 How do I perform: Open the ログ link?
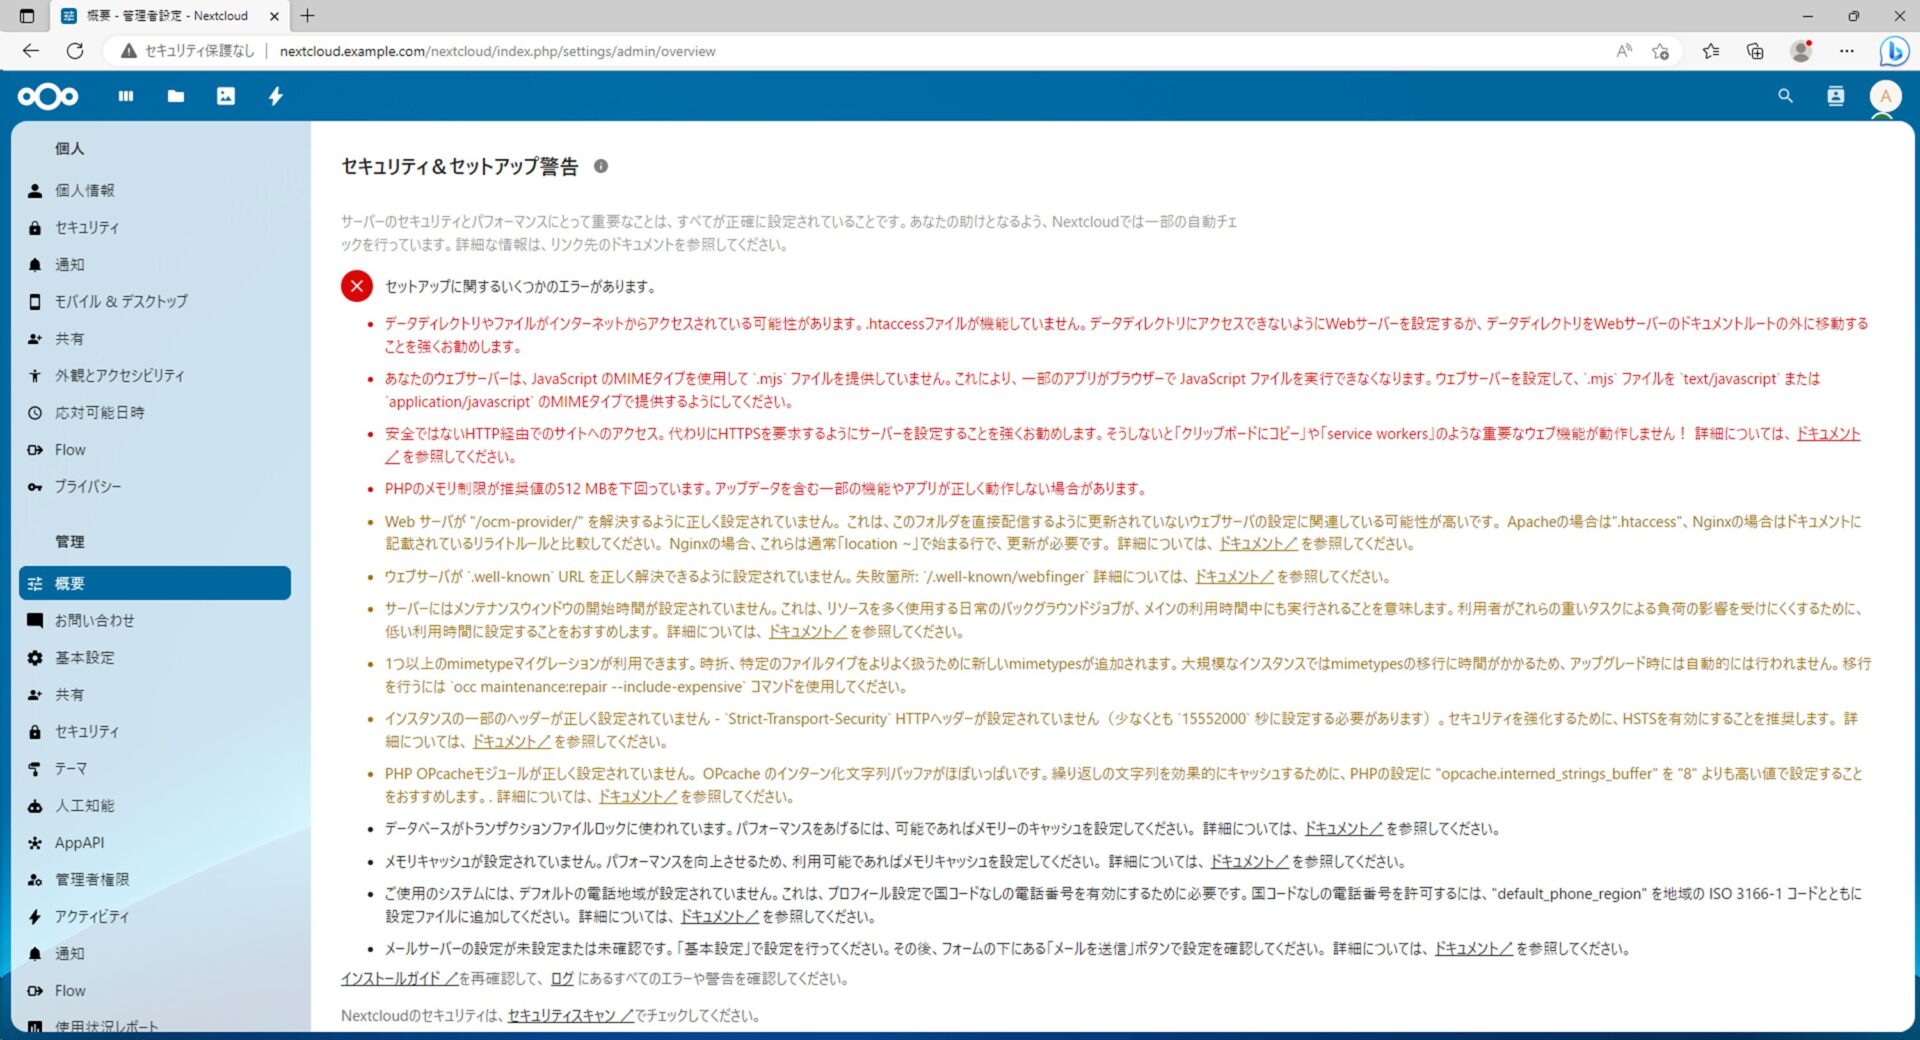tap(562, 979)
